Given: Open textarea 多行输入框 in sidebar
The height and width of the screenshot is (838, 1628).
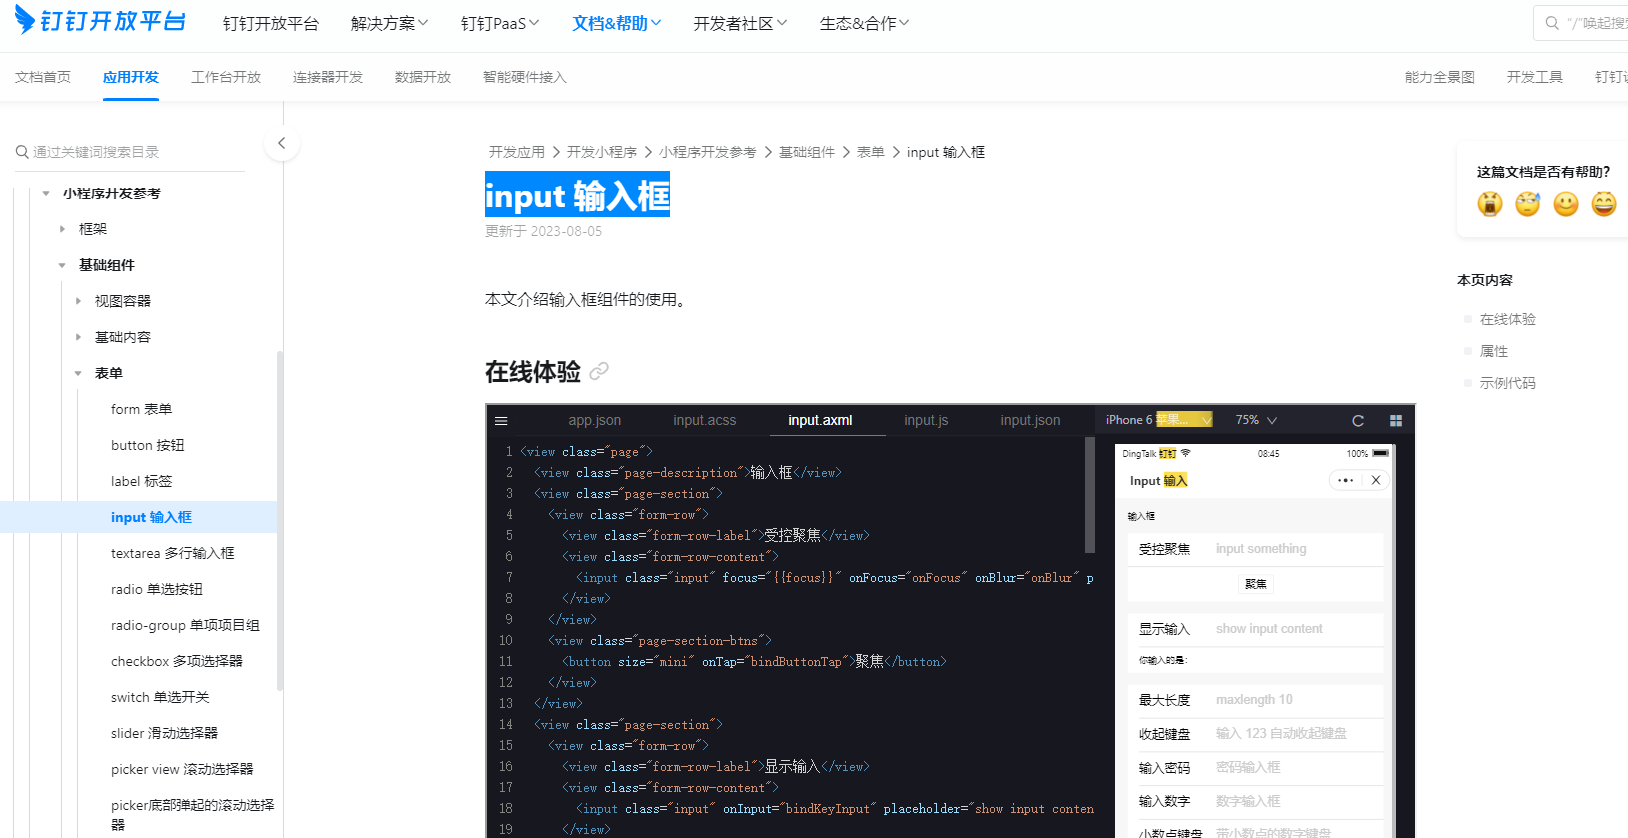Looking at the screenshot, I should point(173,553).
